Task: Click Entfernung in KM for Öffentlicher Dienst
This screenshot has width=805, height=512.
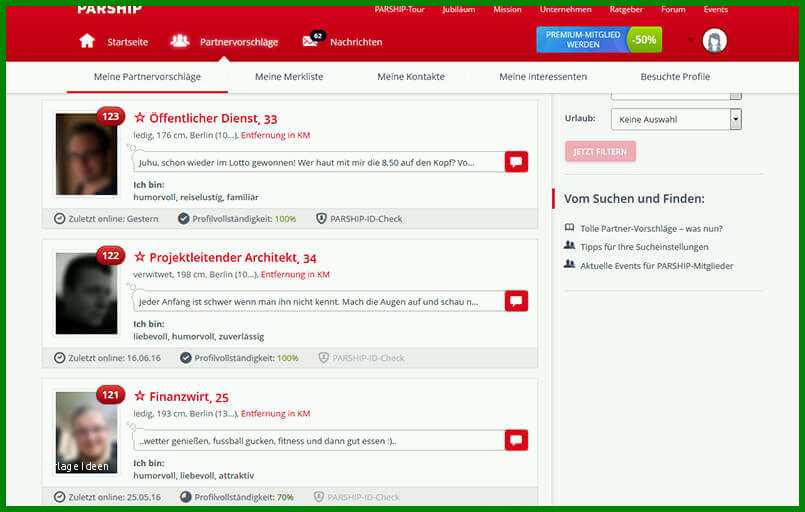Action: (x=276, y=135)
